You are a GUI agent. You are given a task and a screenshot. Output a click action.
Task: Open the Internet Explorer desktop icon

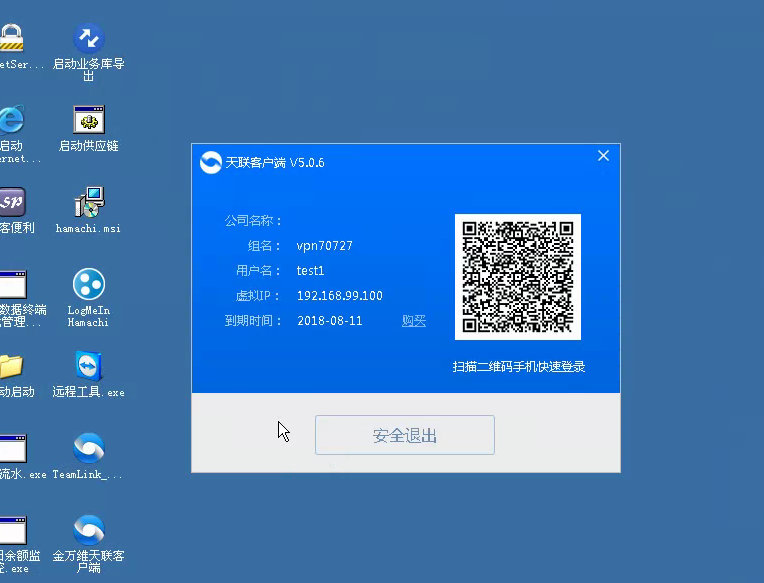click(x=13, y=119)
